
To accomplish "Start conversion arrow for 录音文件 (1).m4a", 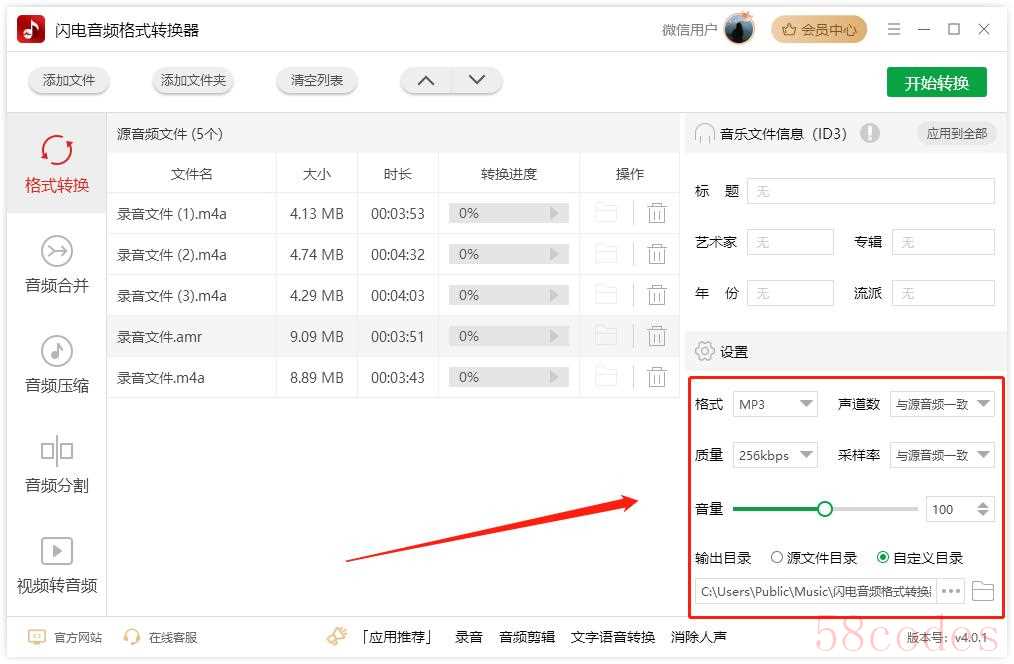I will tap(554, 213).
